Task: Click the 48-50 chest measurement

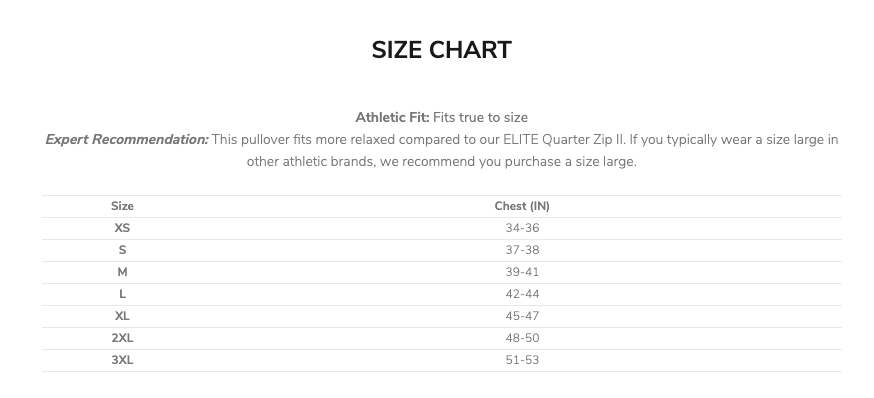Action: (x=522, y=338)
